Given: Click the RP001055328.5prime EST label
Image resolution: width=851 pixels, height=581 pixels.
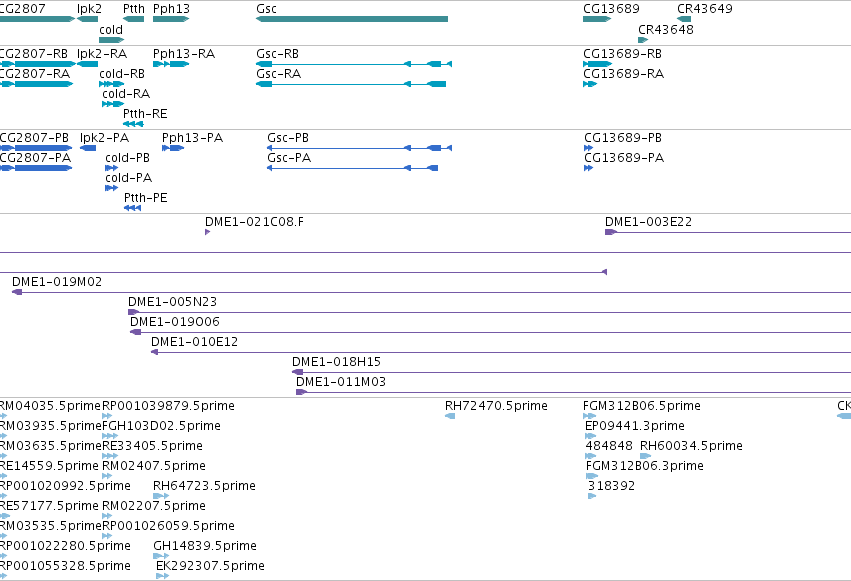Looking at the screenshot, I should click(65, 566).
